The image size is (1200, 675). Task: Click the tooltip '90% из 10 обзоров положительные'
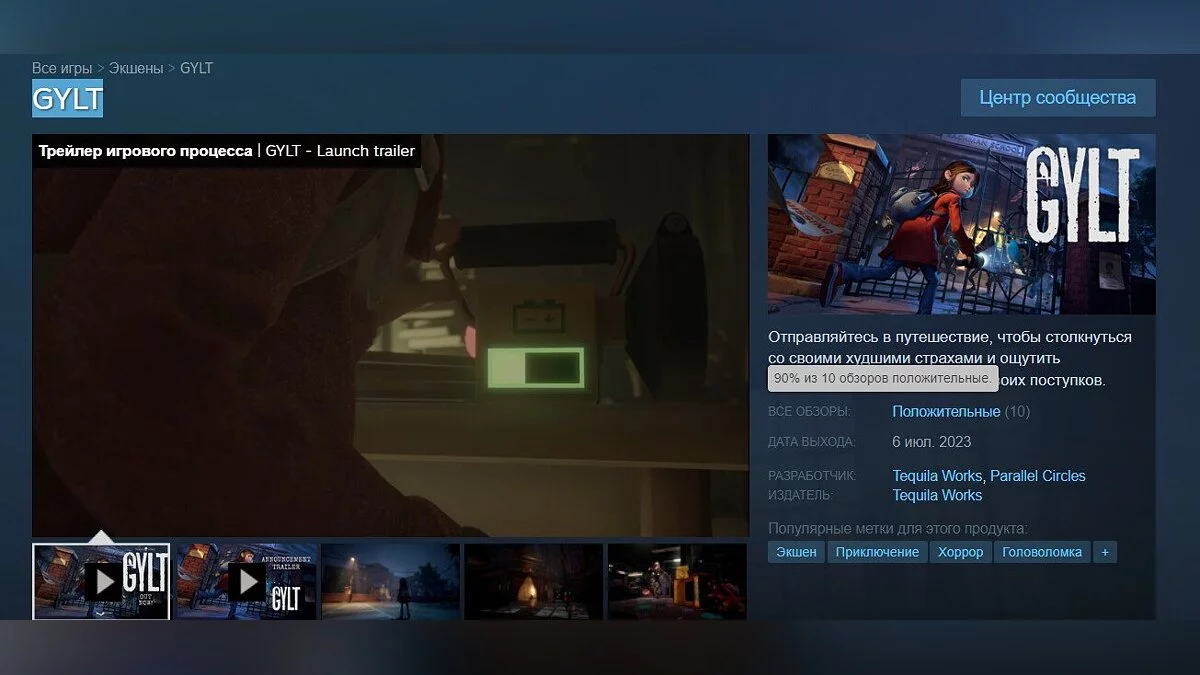pyautogui.click(x=883, y=379)
